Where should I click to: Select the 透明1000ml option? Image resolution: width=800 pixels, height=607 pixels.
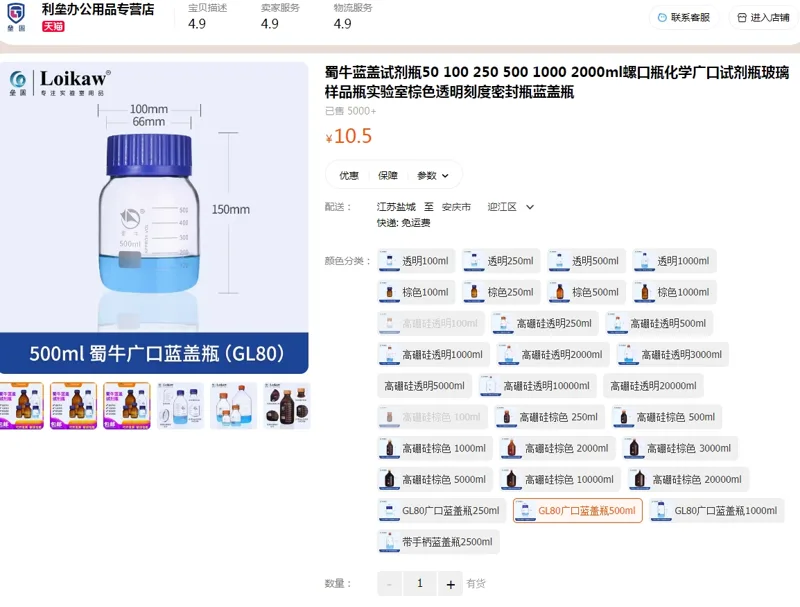(674, 261)
